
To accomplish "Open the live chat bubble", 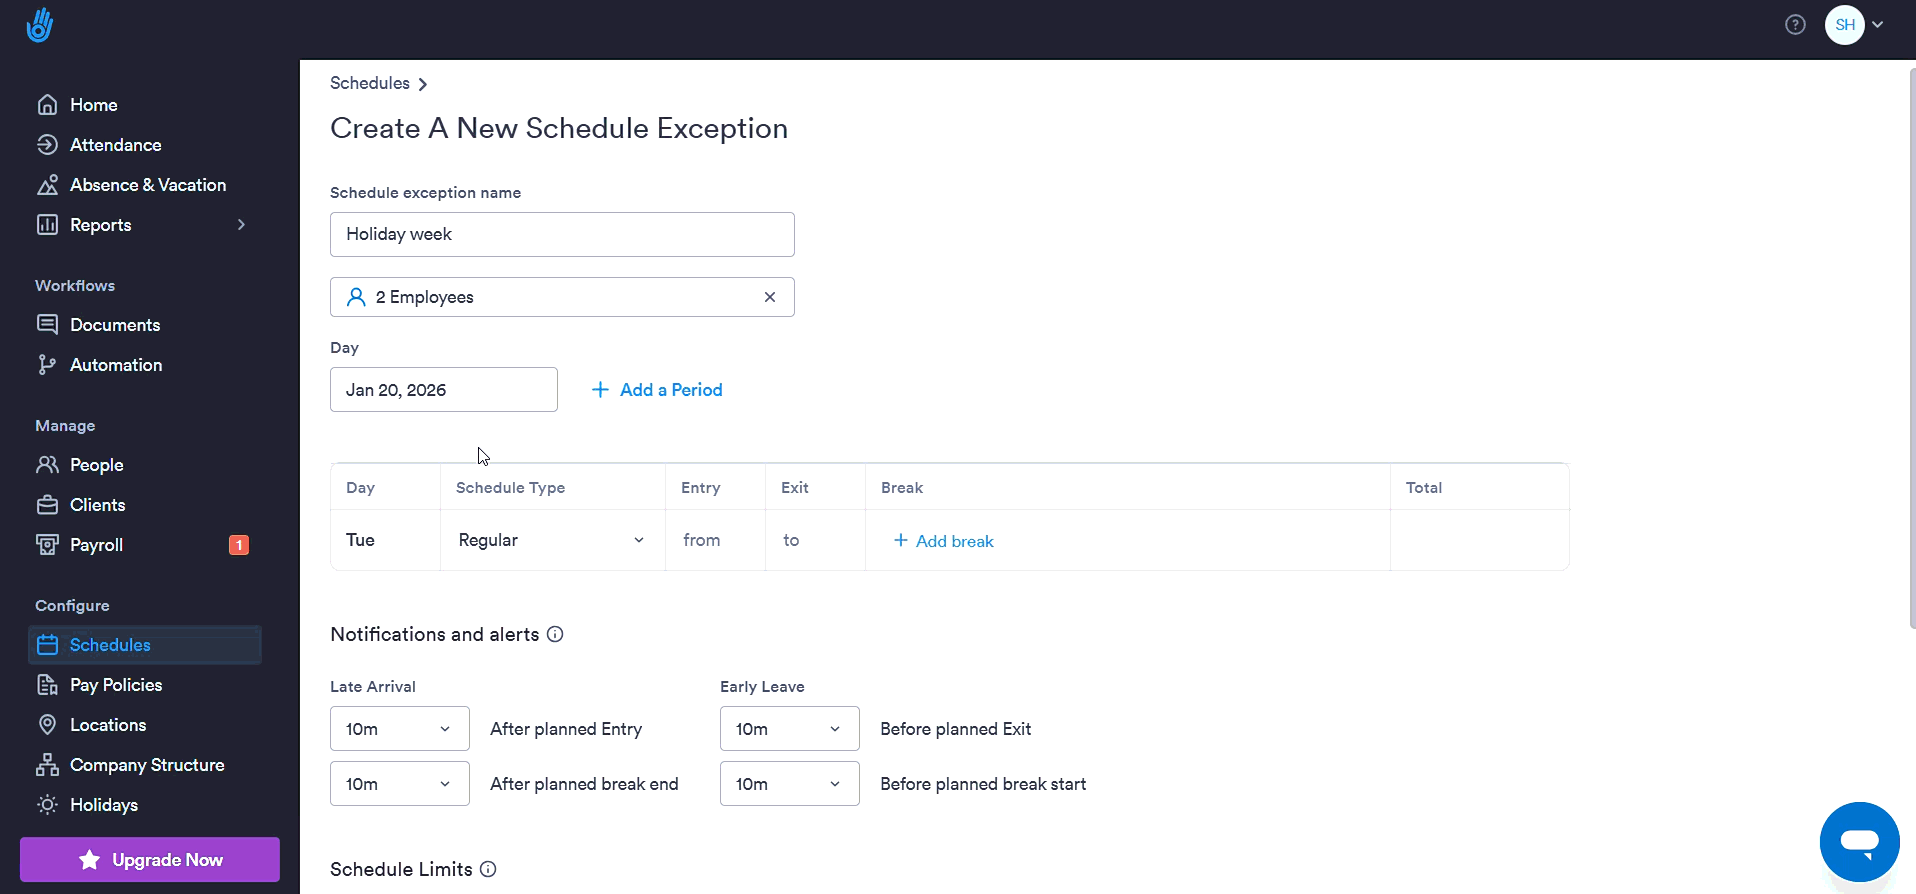I will (x=1859, y=842).
